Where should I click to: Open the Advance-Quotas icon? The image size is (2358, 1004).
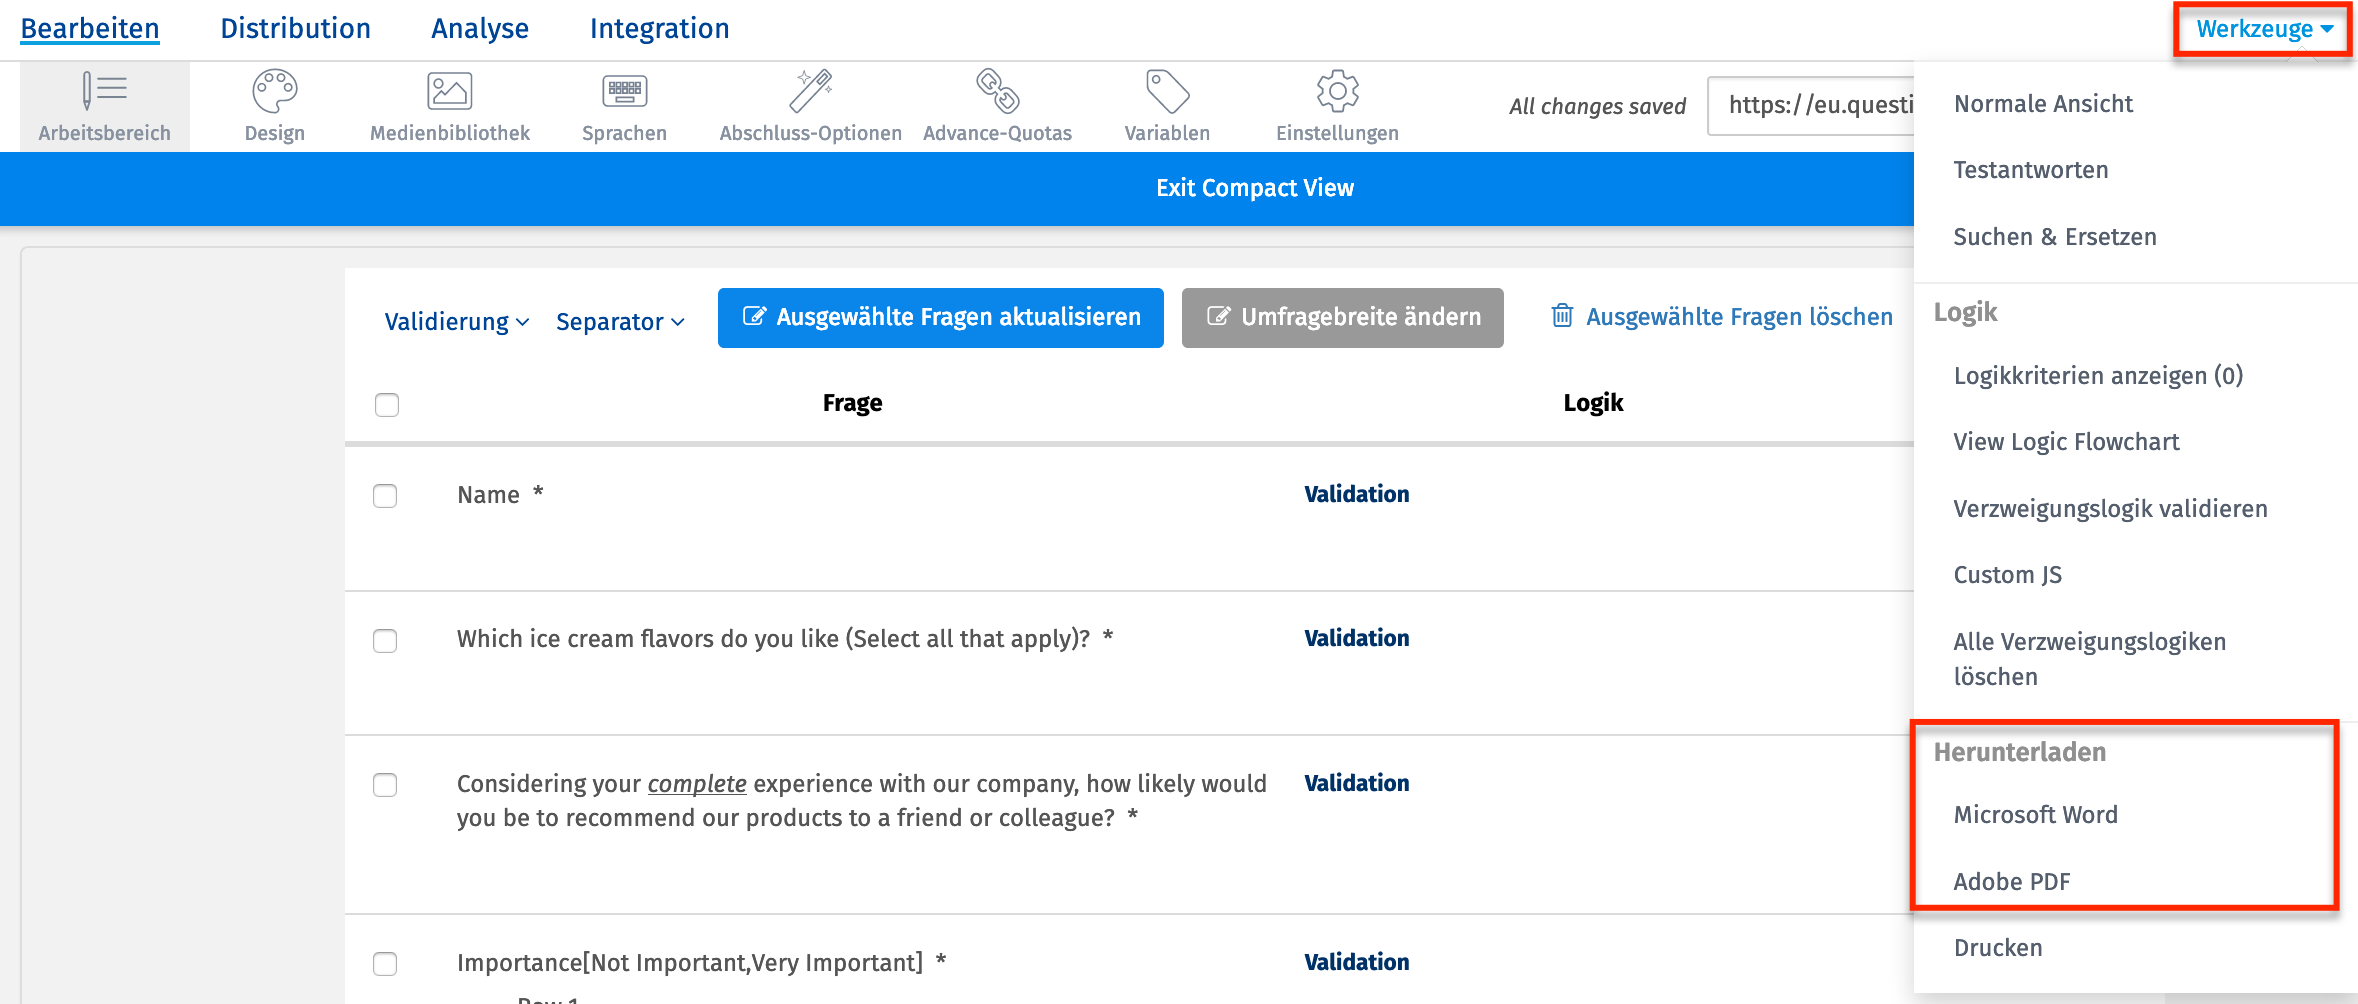point(997,91)
